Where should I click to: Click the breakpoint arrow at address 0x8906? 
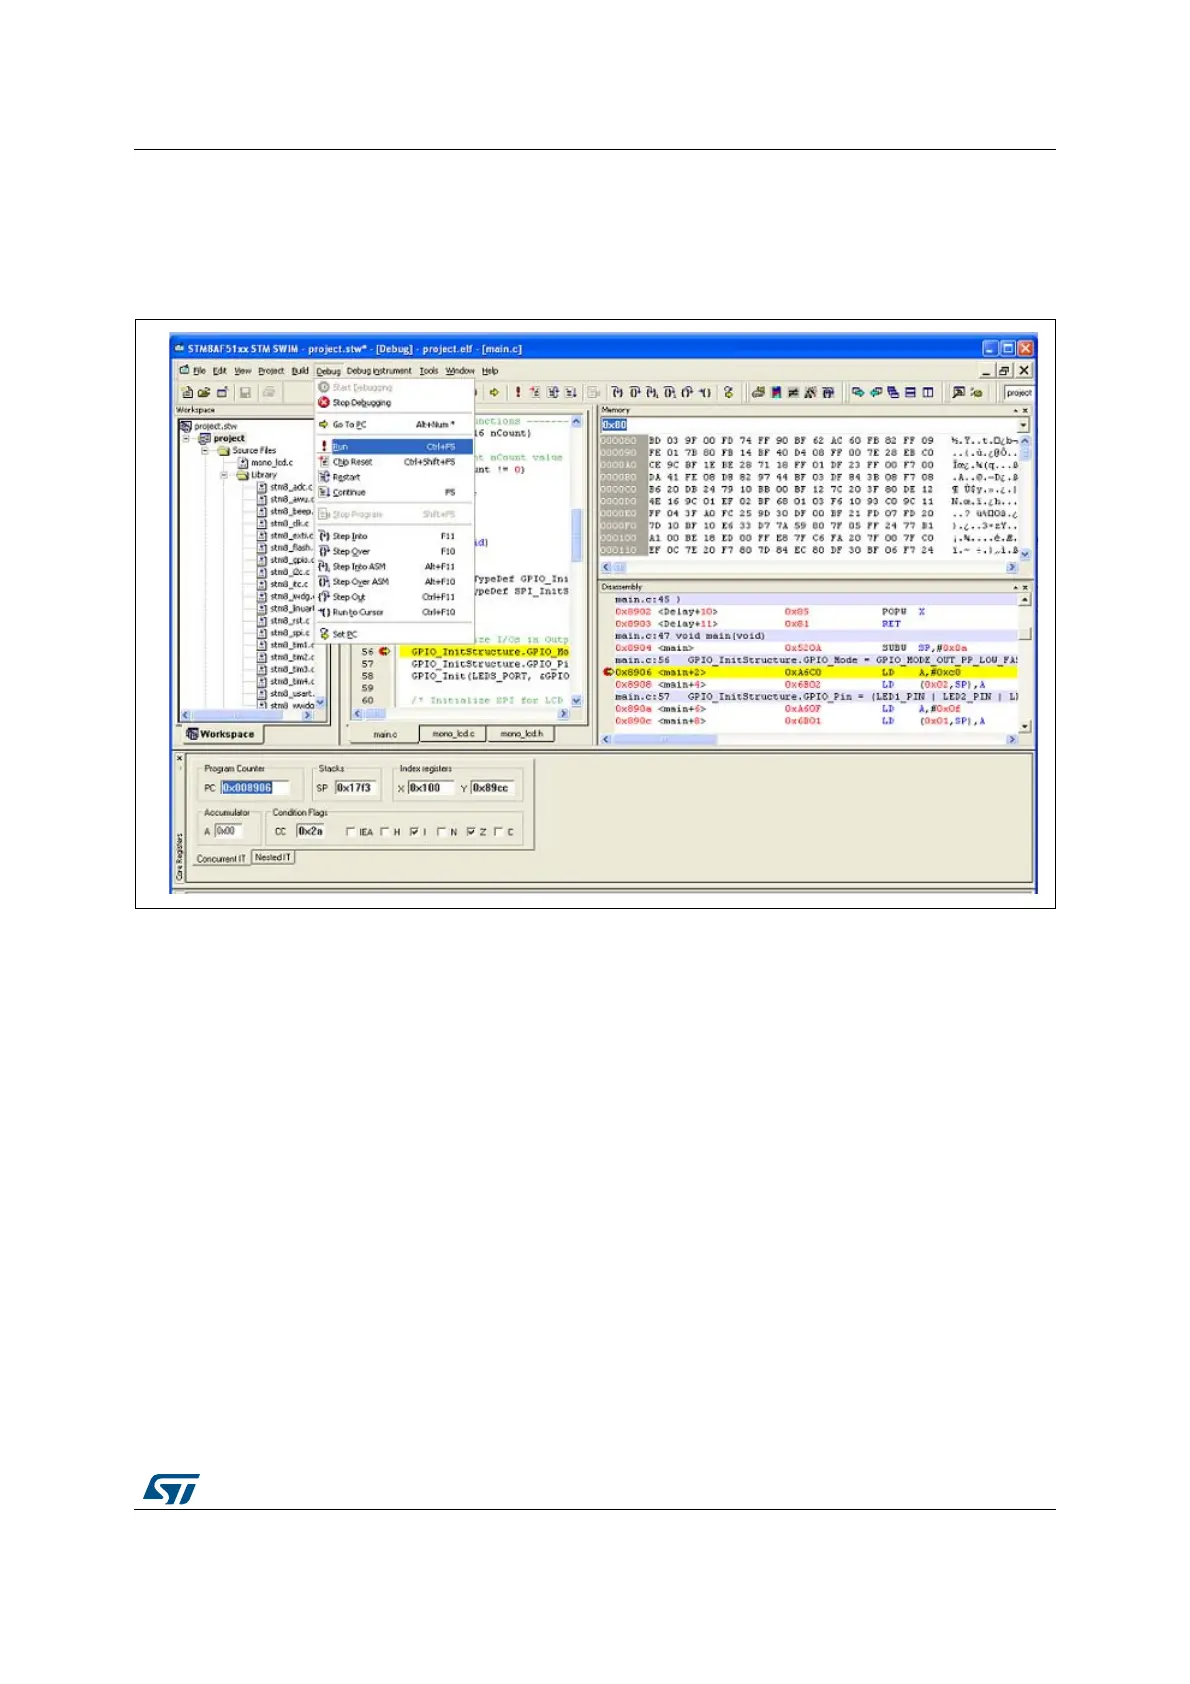(x=608, y=672)
